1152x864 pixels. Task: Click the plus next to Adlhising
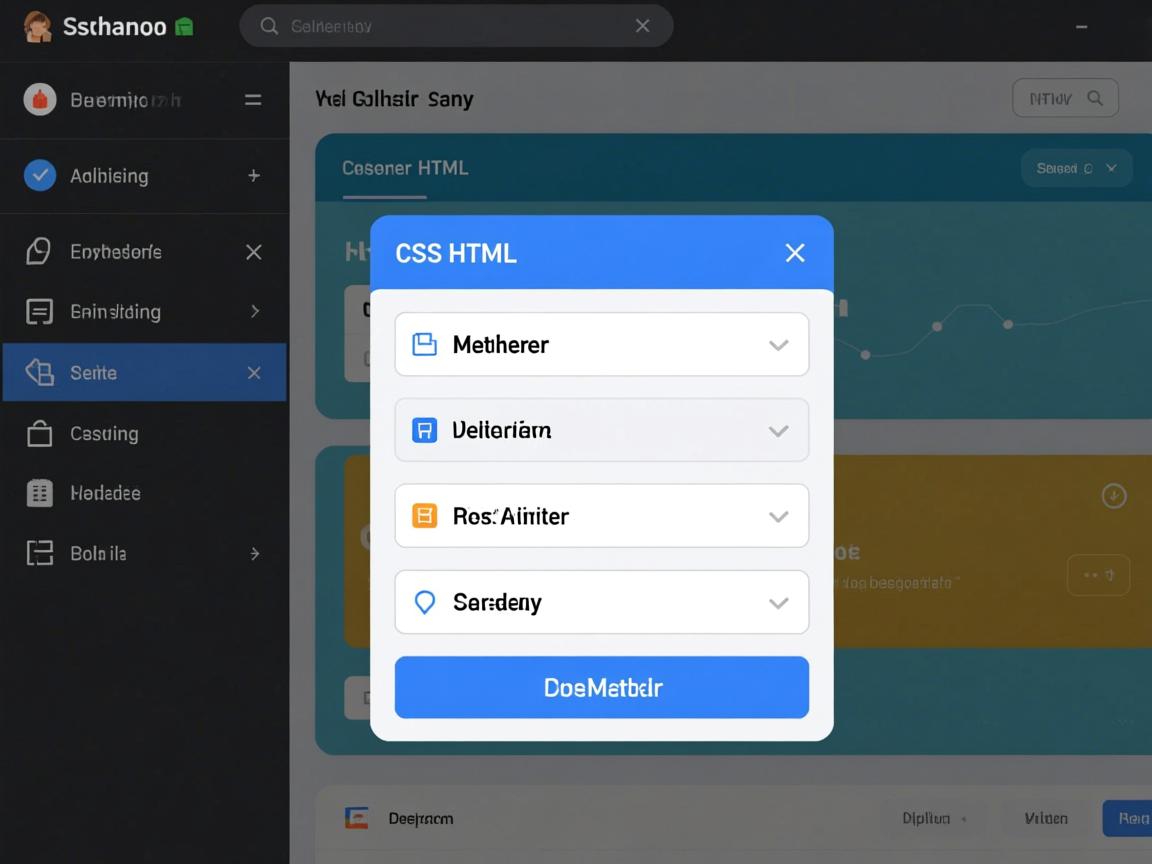point(254,176)
